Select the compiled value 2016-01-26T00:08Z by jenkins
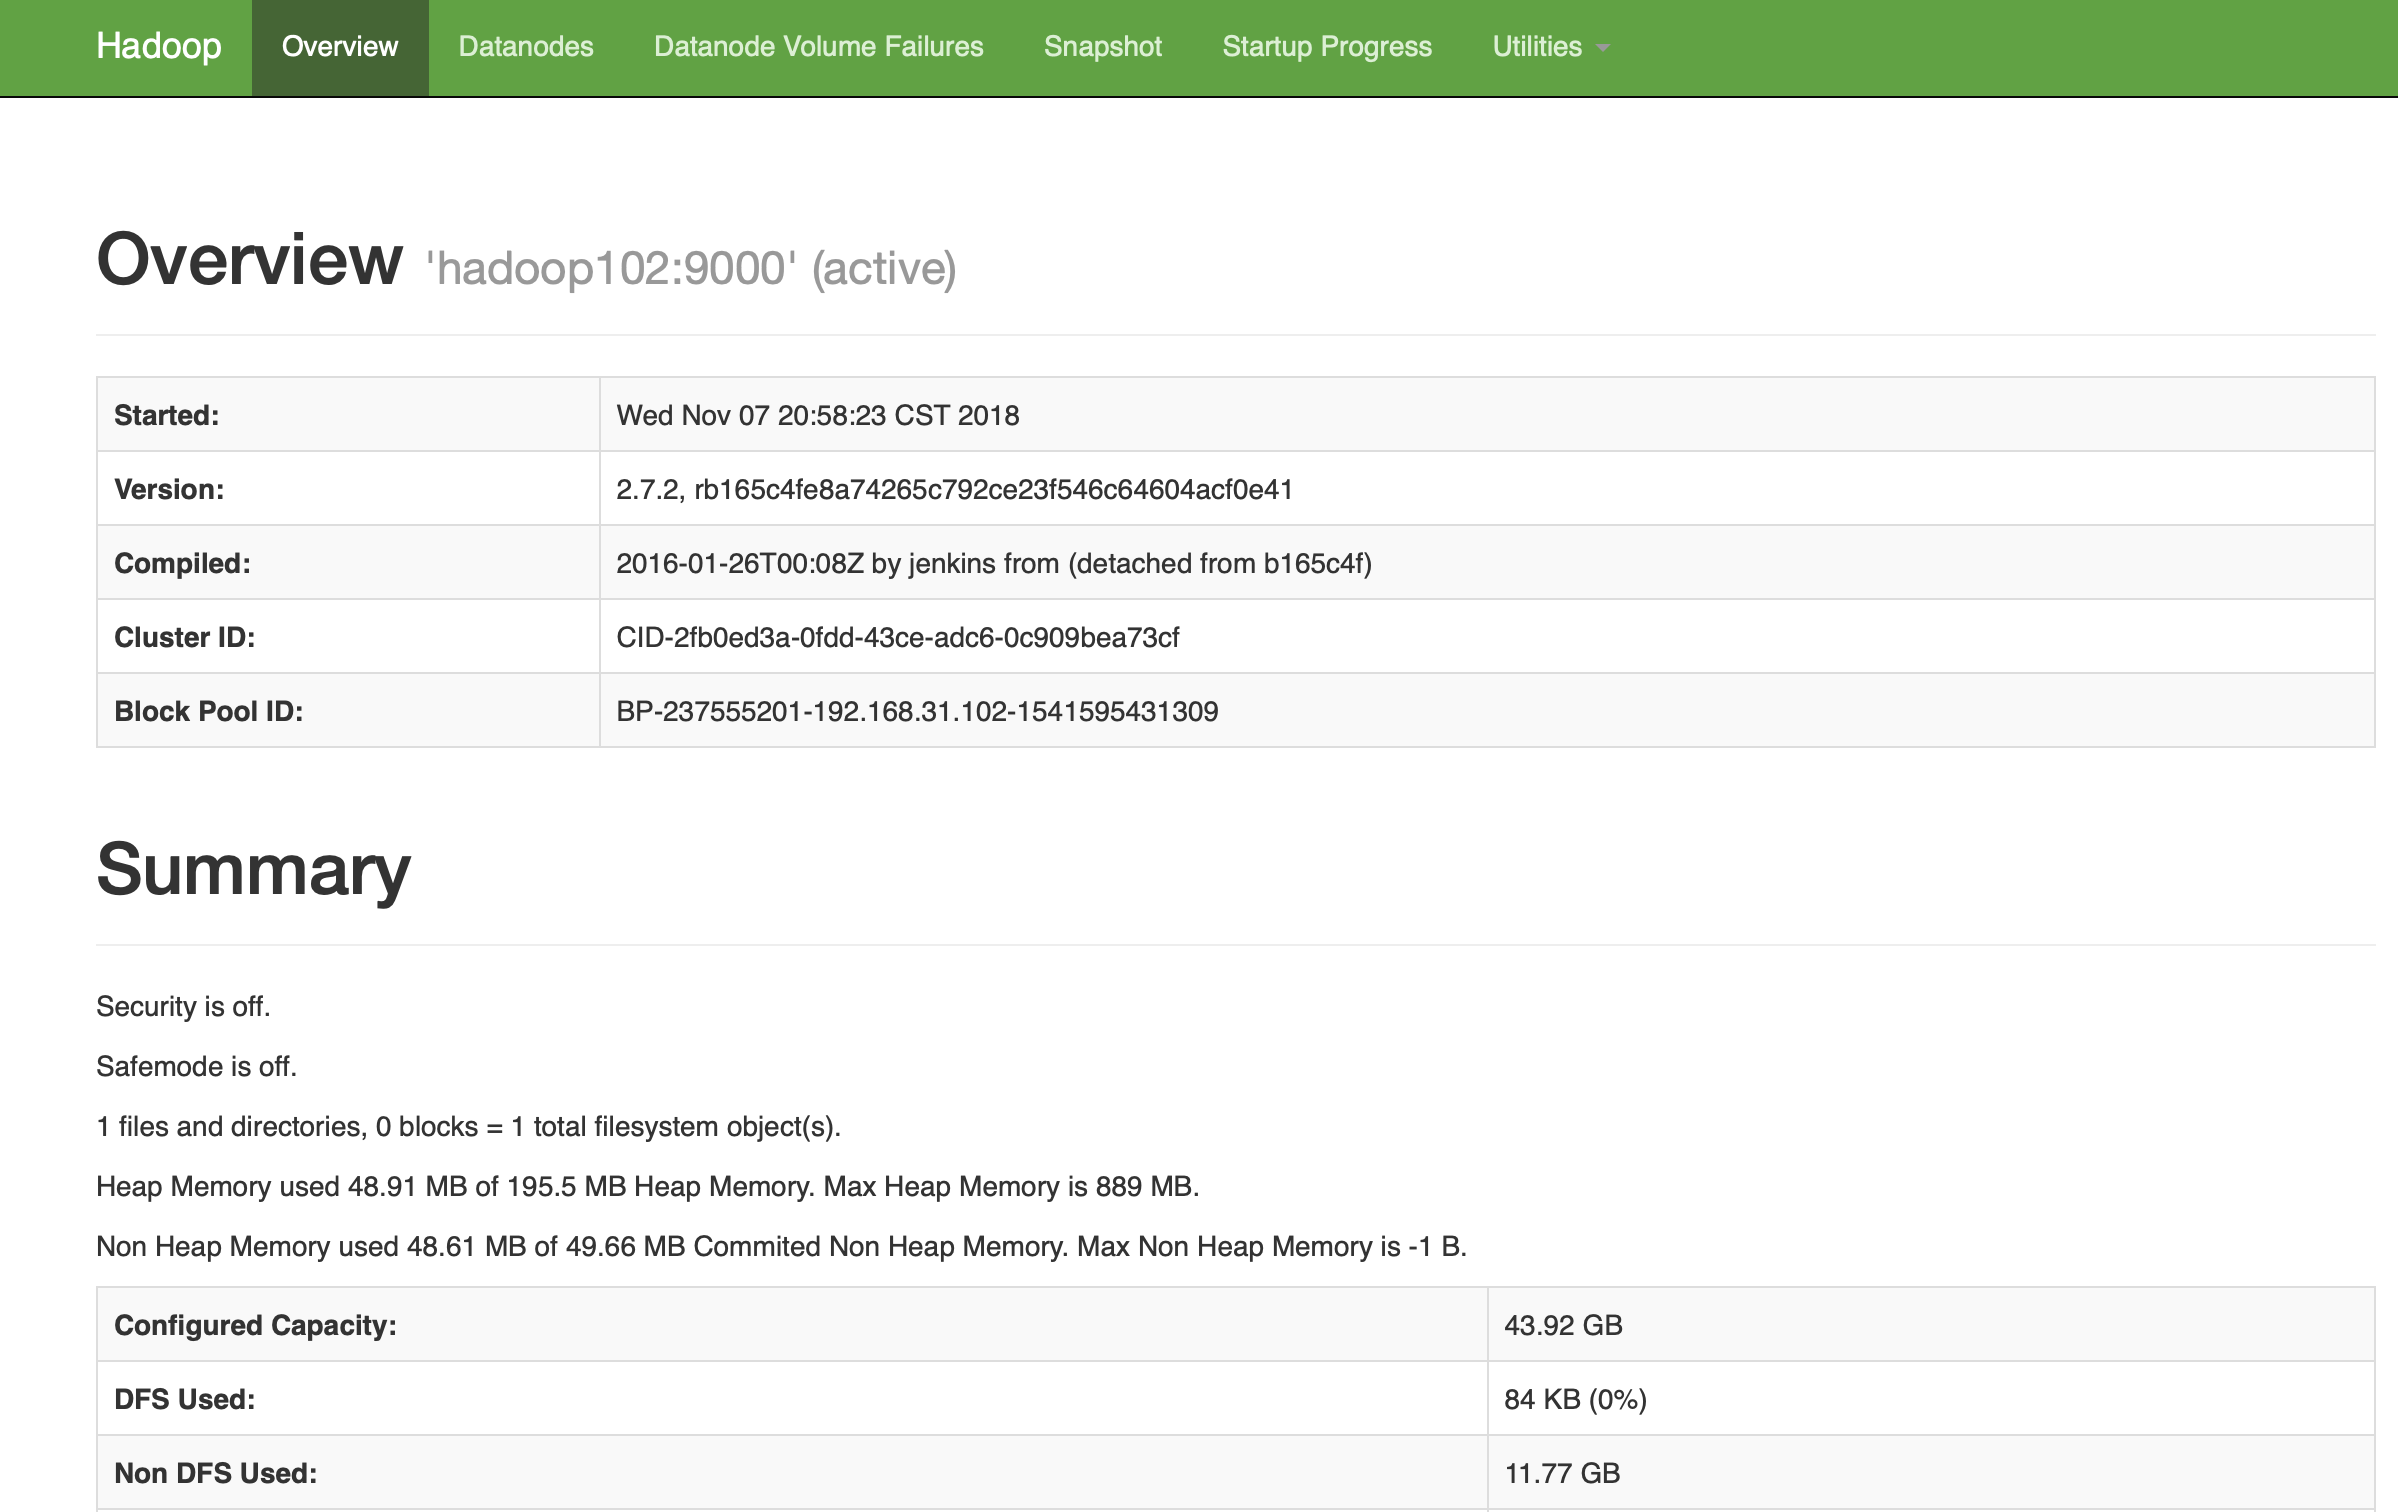This screenshot has height=1512, width=2398. 993,563
